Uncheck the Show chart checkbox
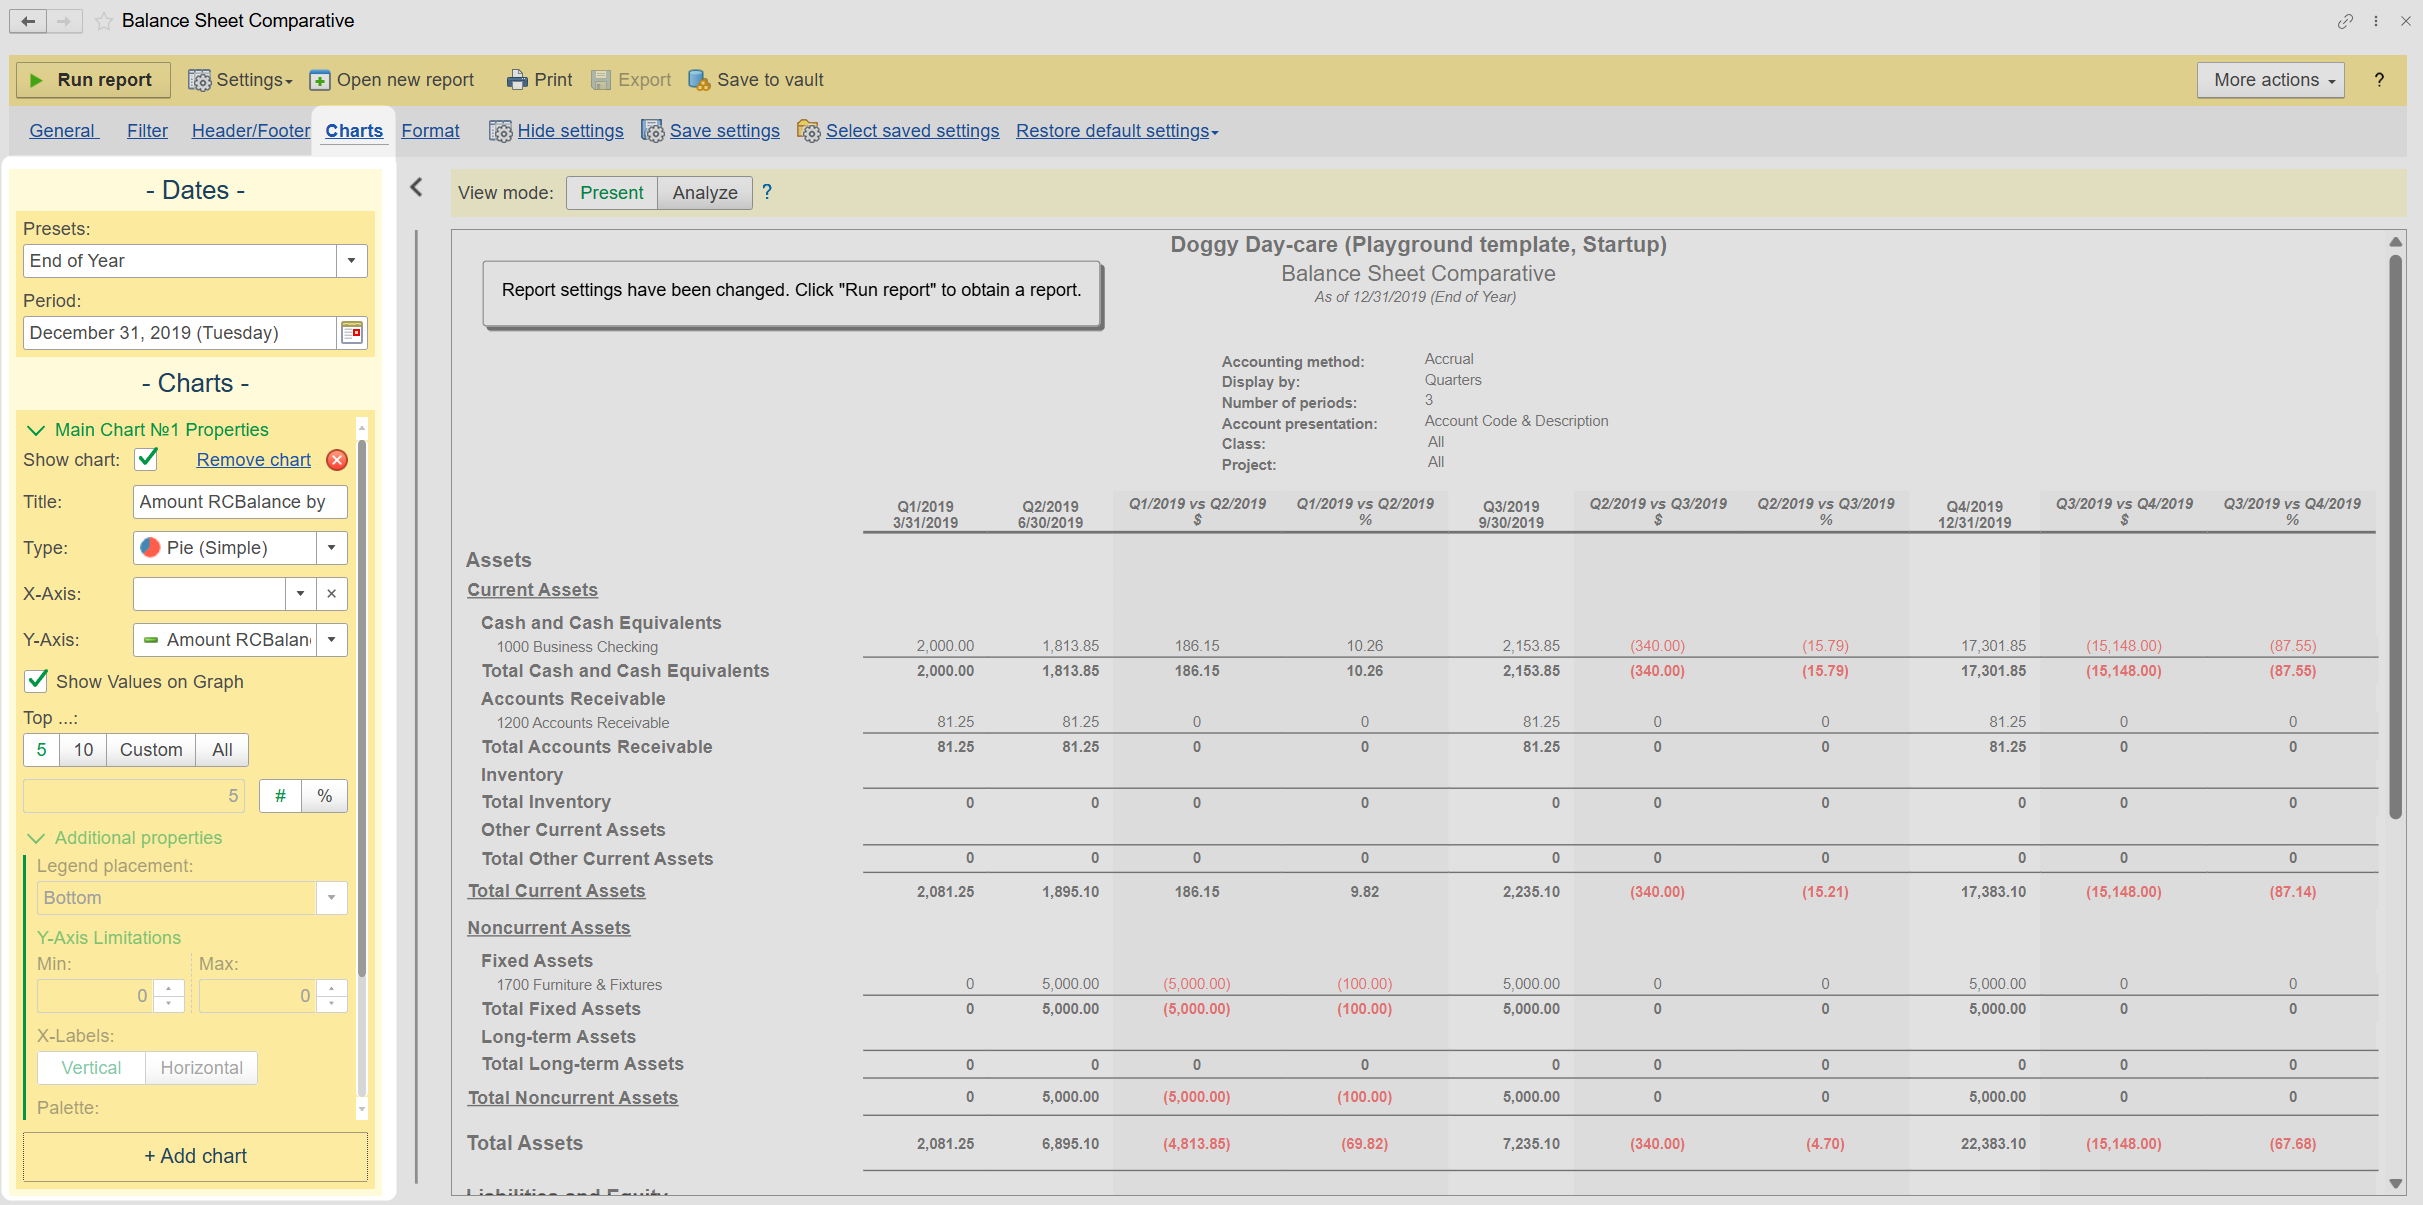Image resolution: width=2423 pixels, height=1205 pixels. click(148, 459)
